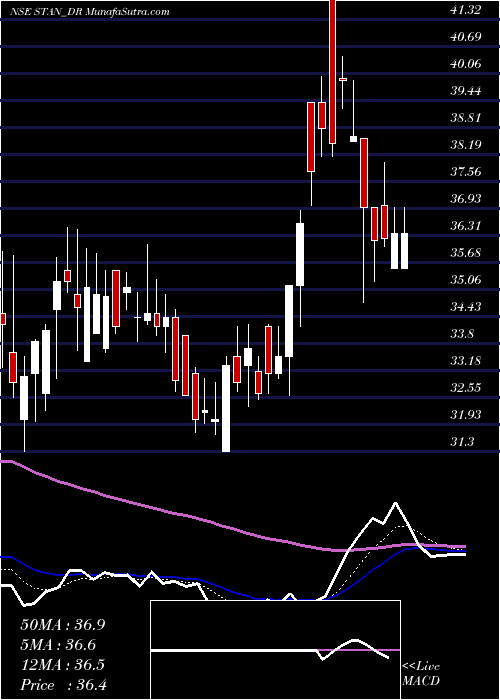Click the <<Live MACD label
The image size is (500, 700).
(421, 673)
